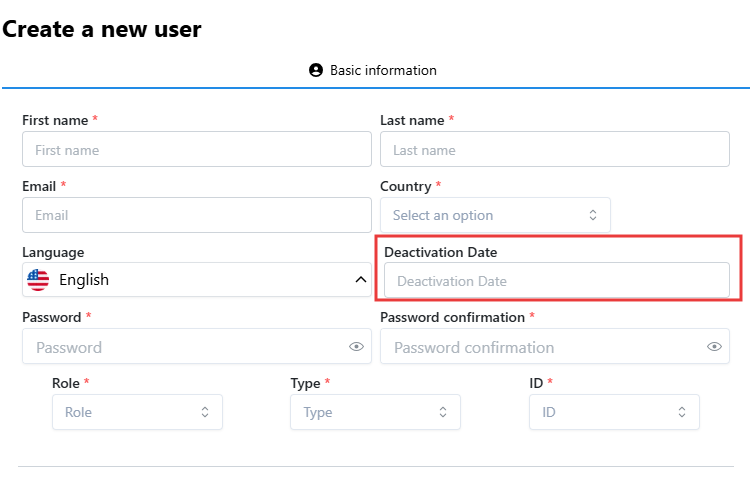Show password using the Password eye icon
The height and width of the screenshot is (483, 754).
356,347
